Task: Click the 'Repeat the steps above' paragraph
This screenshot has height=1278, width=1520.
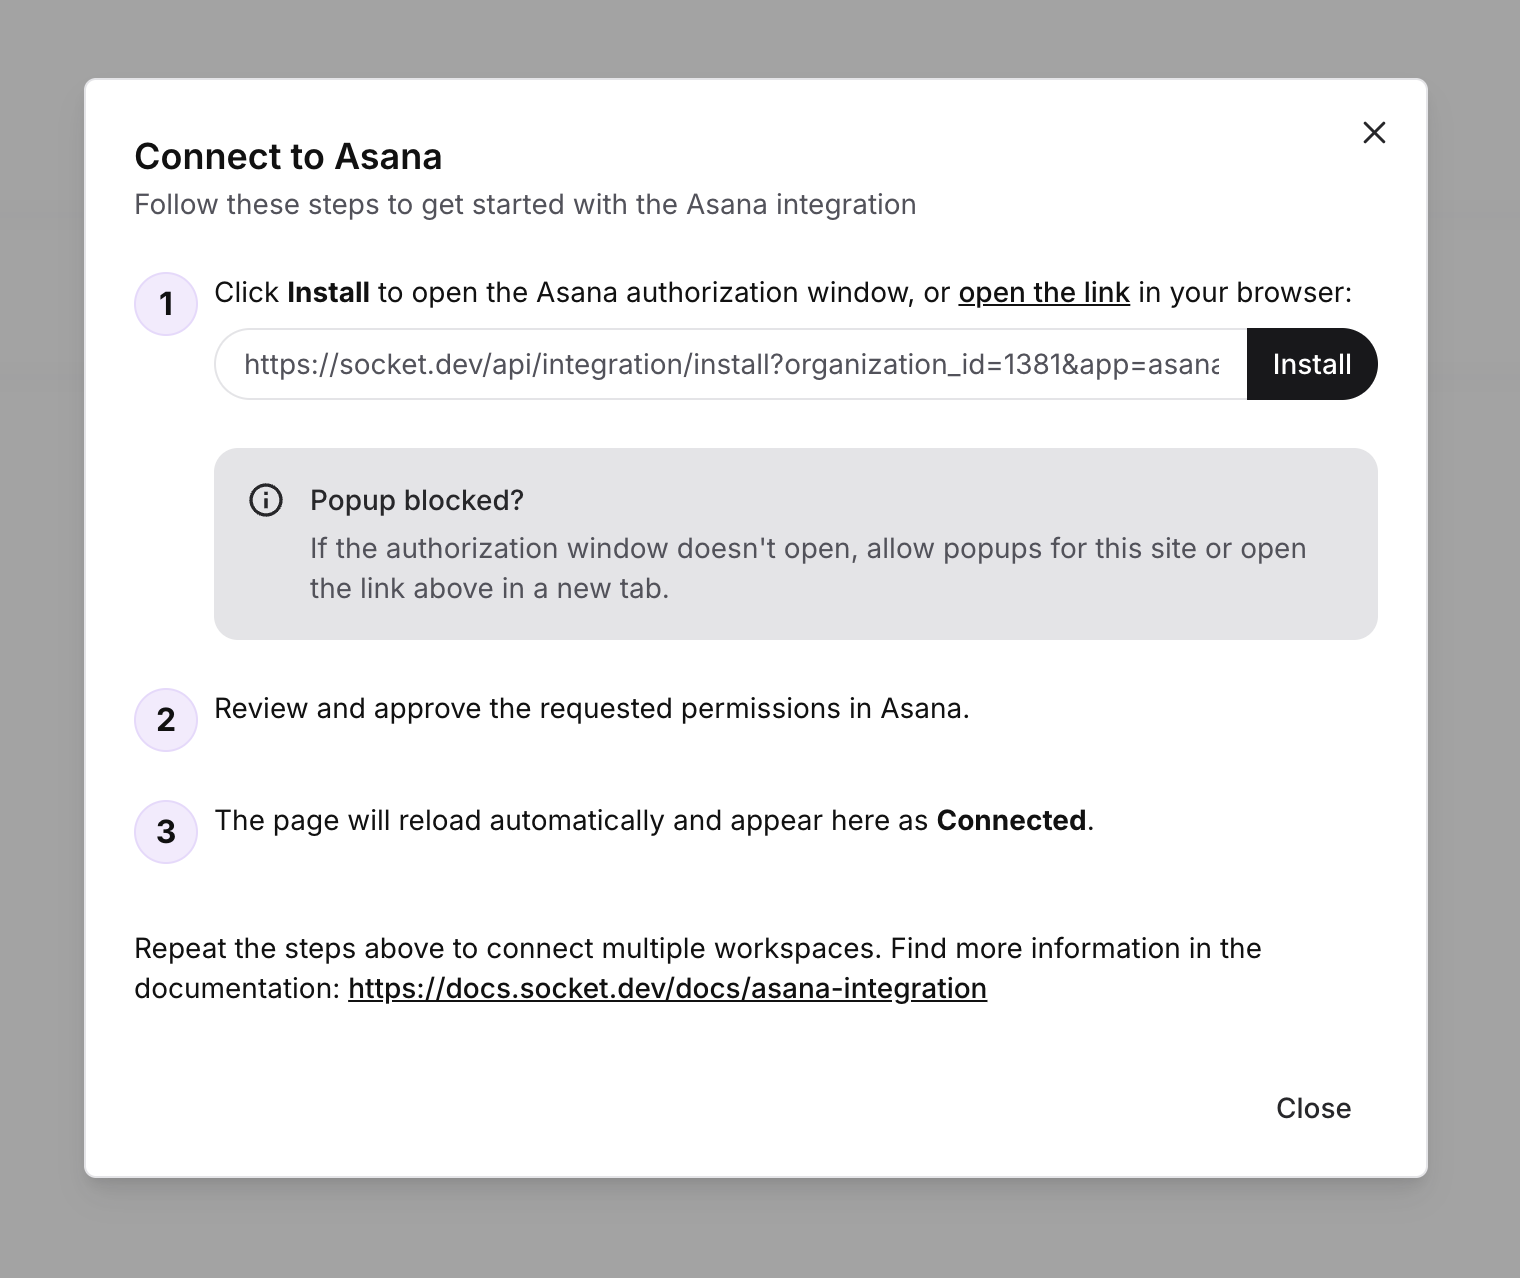Action: (698, 968)
